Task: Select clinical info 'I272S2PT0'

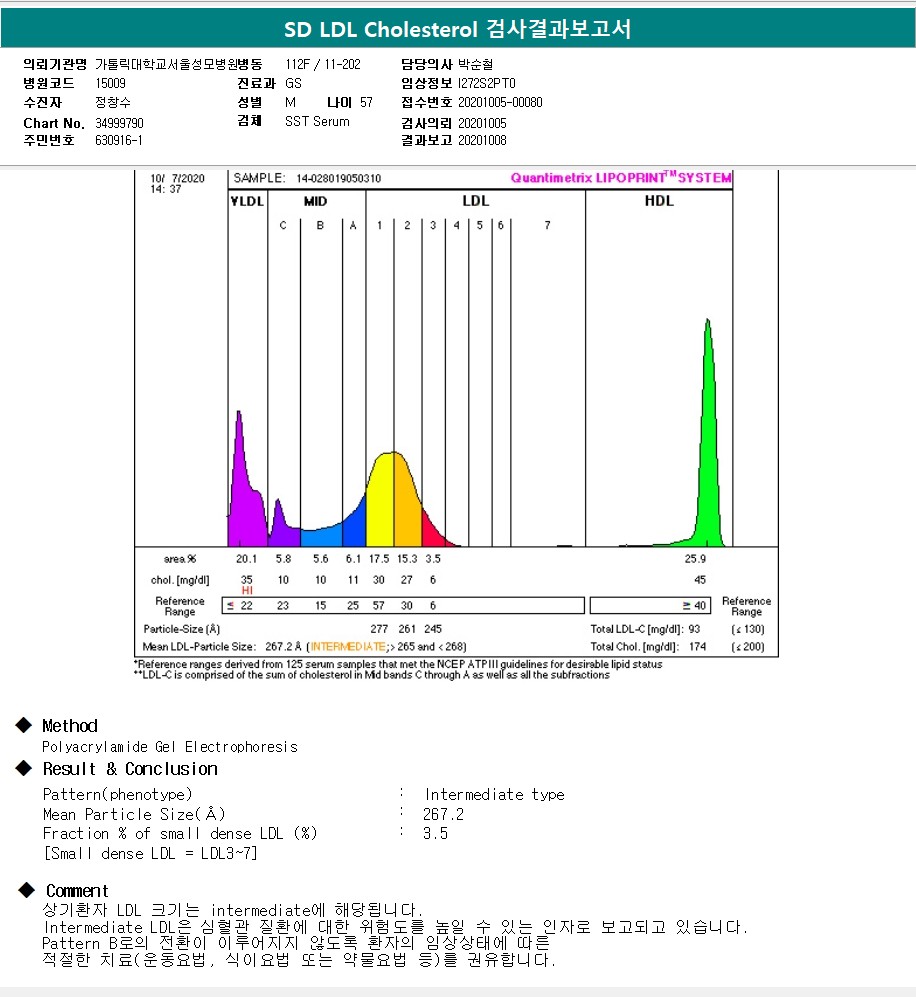Action: click(487, 83)
